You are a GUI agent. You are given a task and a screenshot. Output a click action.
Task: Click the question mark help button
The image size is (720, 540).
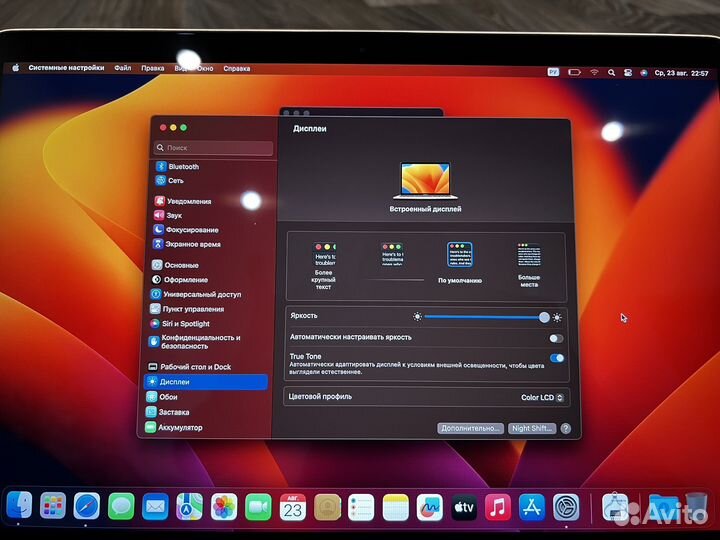coord(566,429)
